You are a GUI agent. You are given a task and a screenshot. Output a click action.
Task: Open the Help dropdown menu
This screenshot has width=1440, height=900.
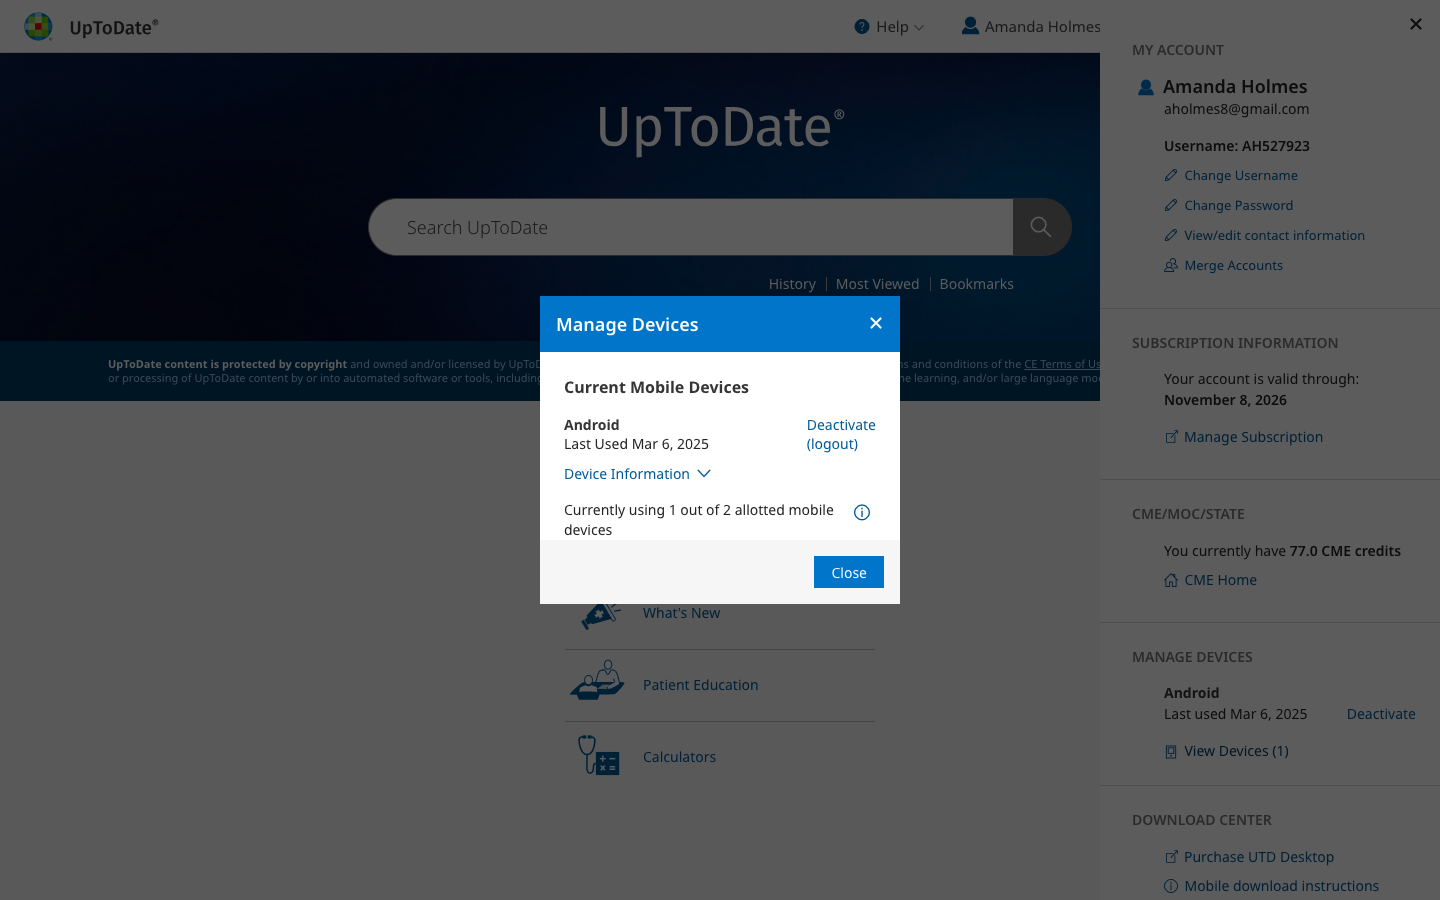click(889, 27)
